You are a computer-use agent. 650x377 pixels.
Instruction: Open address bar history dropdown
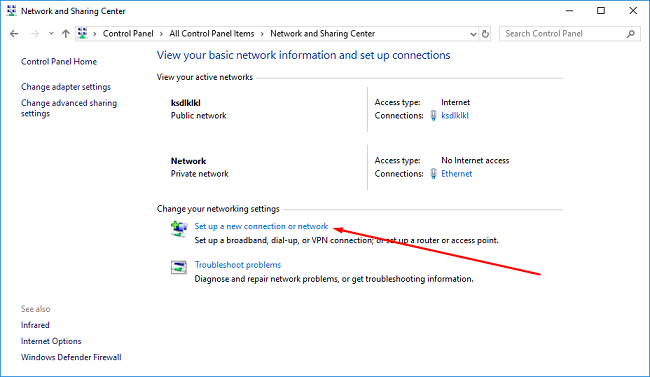(473, 34)
